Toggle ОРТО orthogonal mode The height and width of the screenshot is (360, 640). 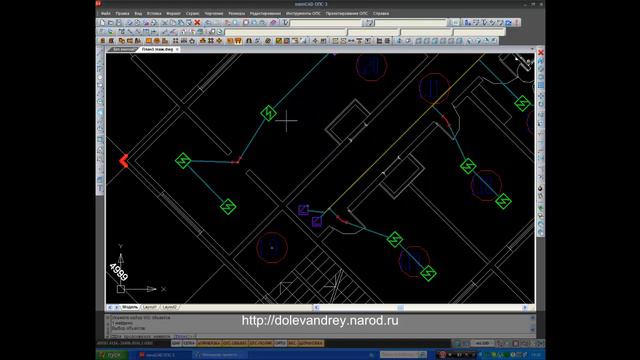280,343
